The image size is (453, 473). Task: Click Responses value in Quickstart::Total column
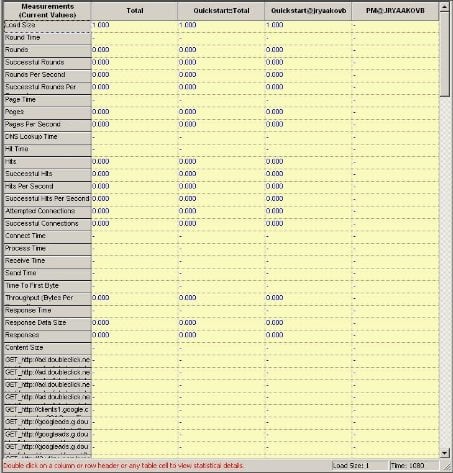188,335
